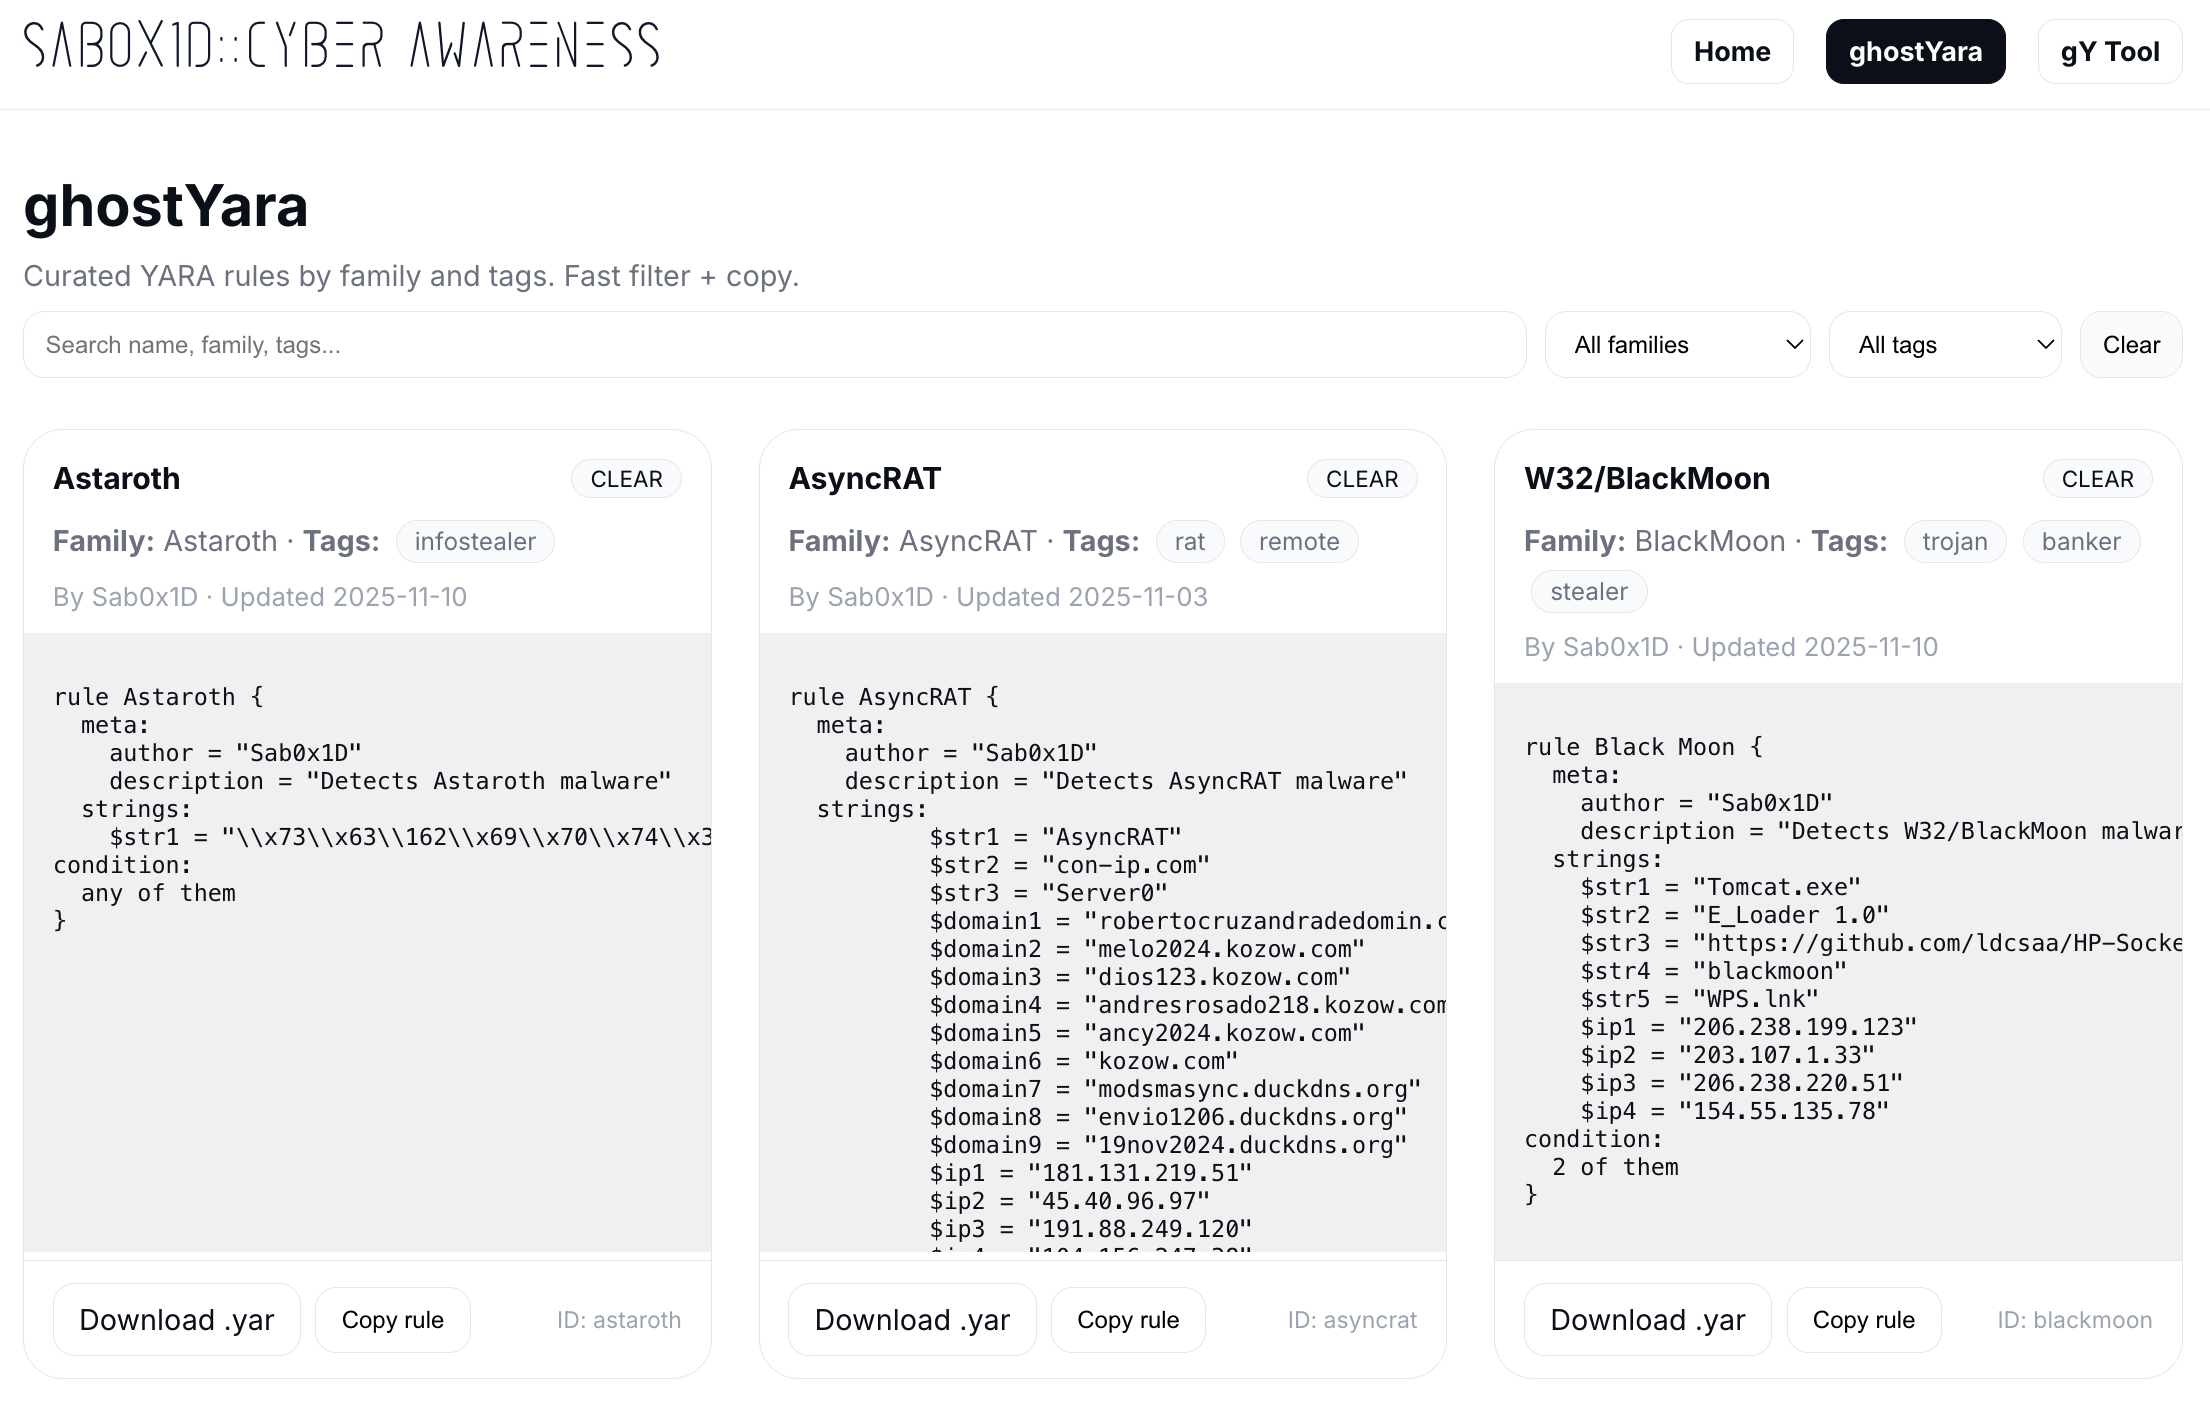
Task: Download the Astaroth .yar file
Action: tap(177, 1320)
